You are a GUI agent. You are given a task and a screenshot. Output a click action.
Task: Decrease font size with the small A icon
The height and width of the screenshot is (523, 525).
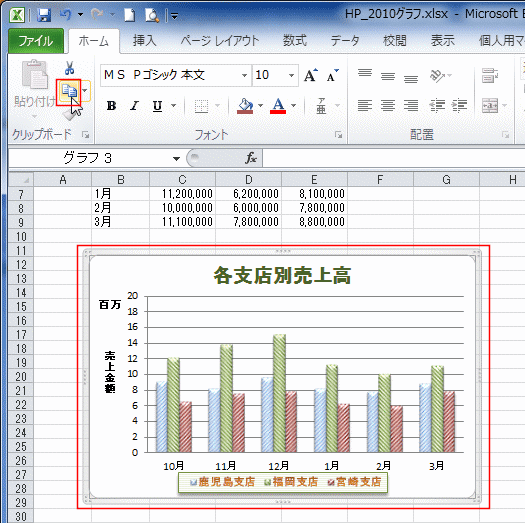[x=332, y=75]
